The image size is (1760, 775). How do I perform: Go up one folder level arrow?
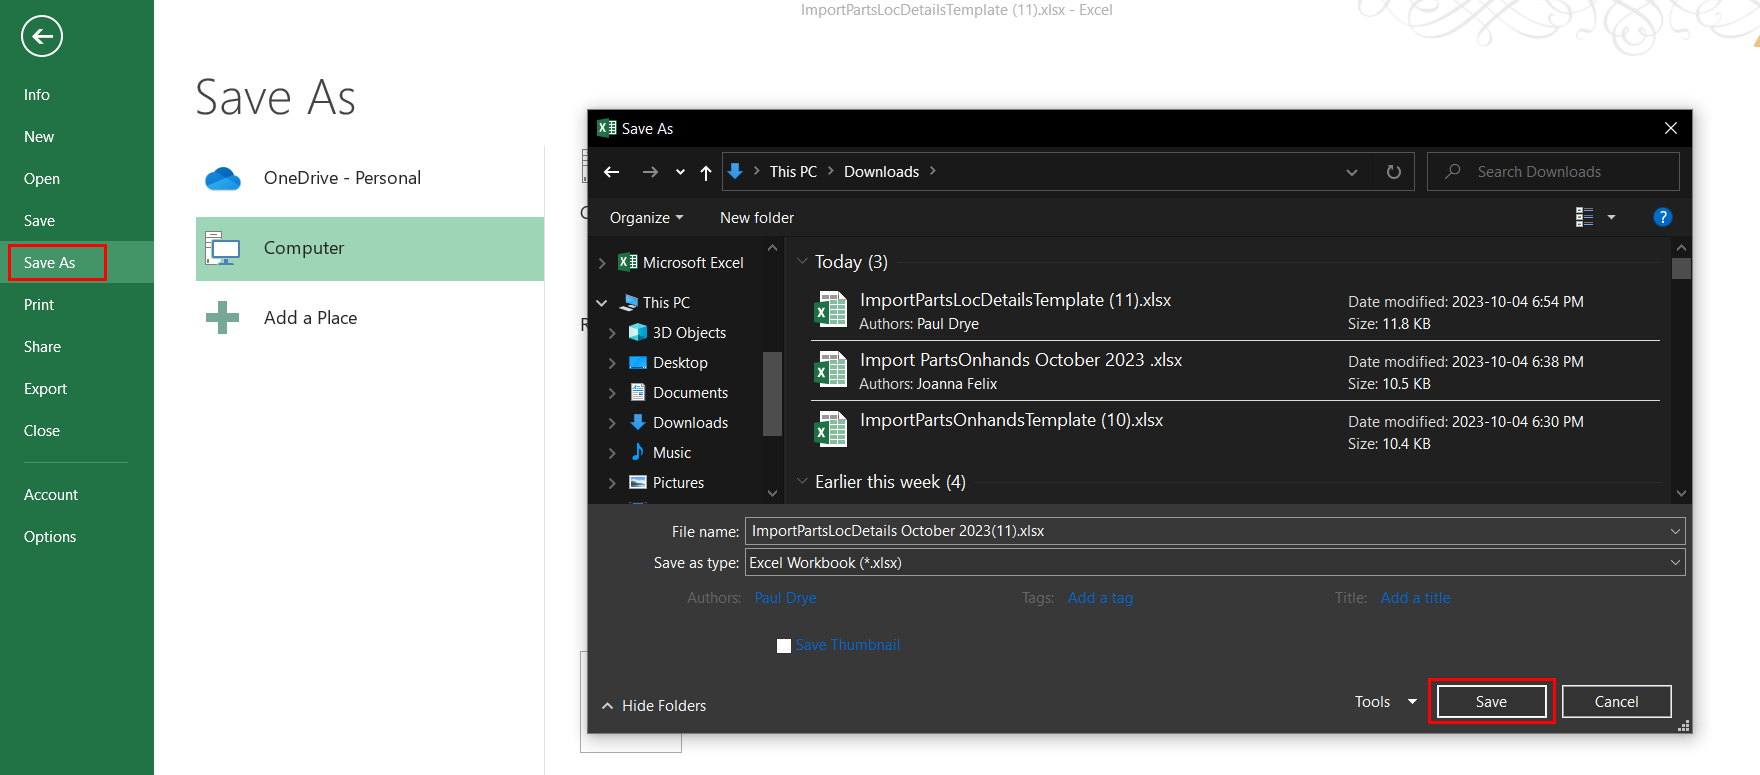point(706,172)
